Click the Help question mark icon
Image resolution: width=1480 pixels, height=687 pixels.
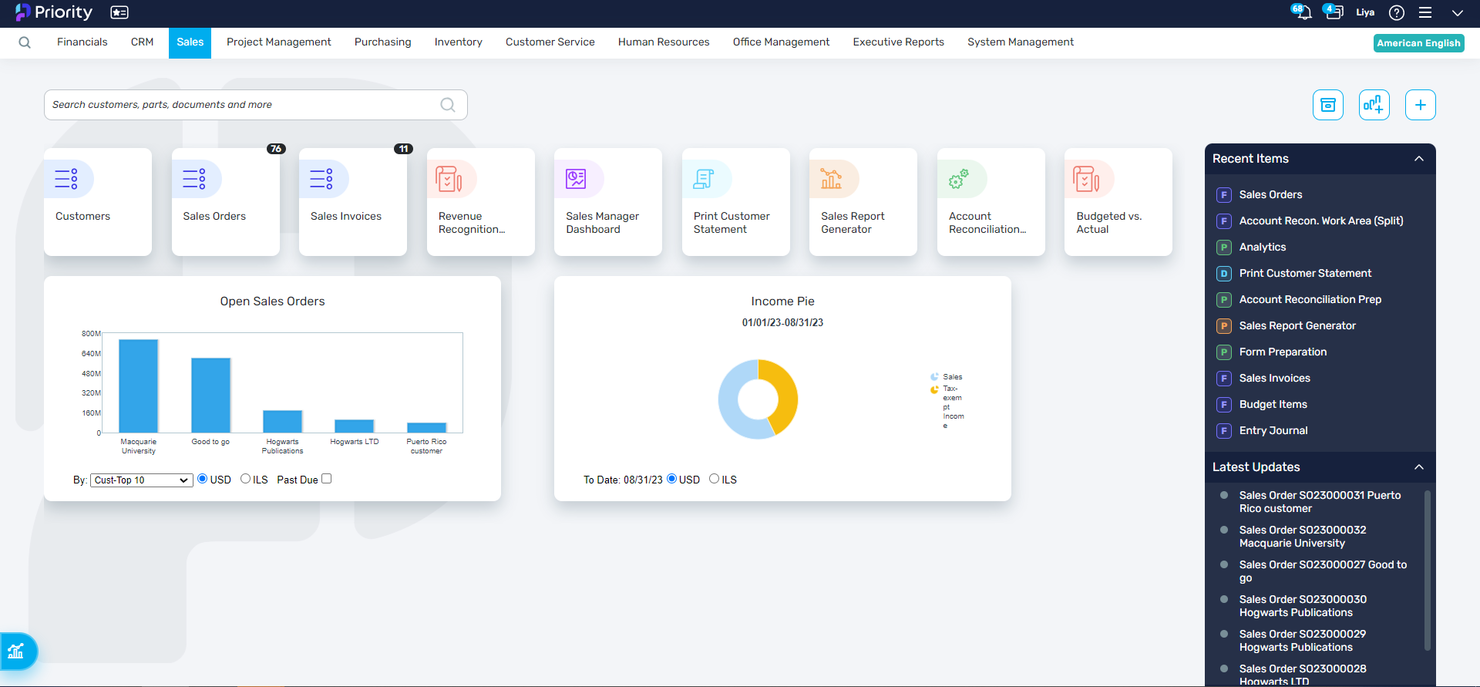point(1397,13)
